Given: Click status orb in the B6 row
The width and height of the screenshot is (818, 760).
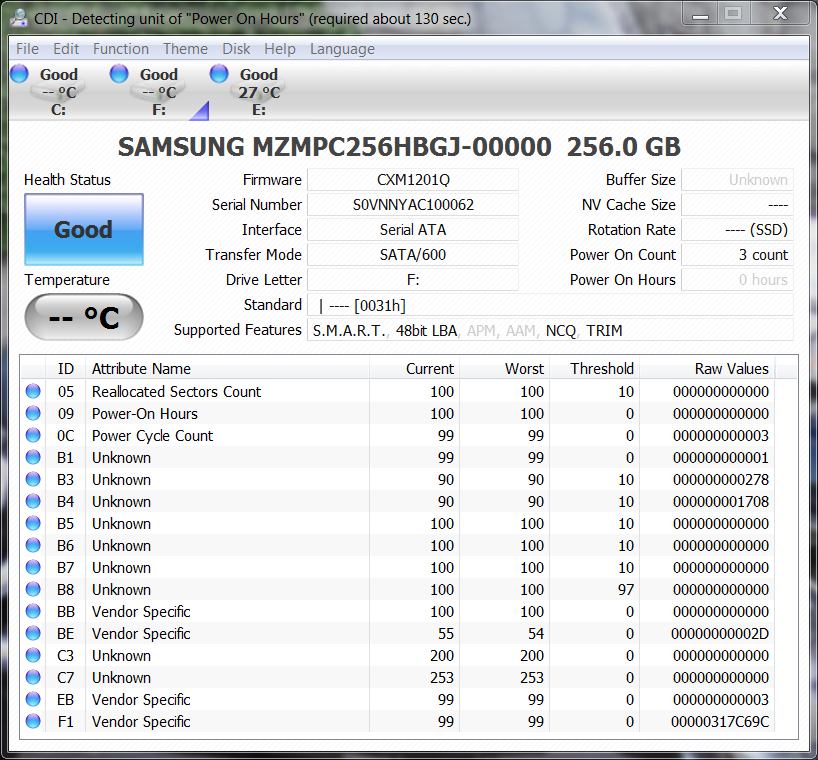Looking at the screenshot, I should click(33, 545).
